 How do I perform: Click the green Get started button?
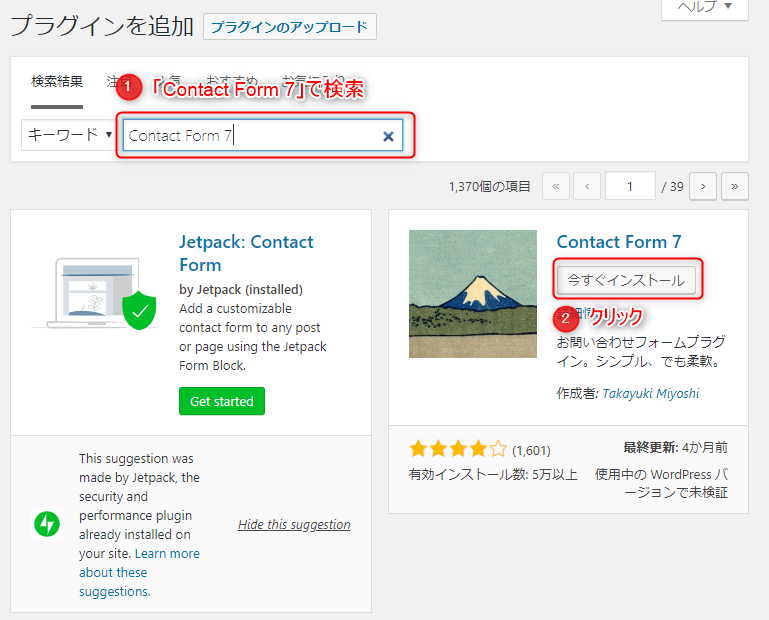tap(222, 401)
